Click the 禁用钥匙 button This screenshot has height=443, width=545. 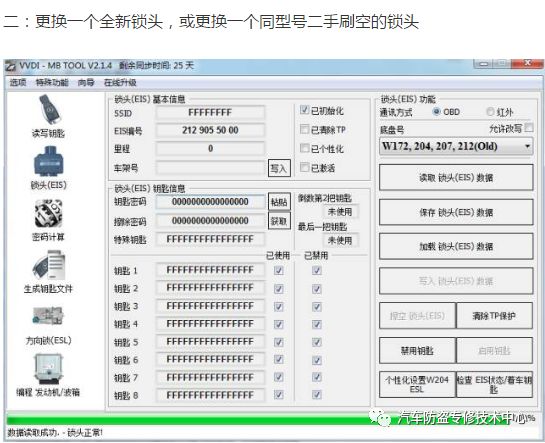pos(417,350)
